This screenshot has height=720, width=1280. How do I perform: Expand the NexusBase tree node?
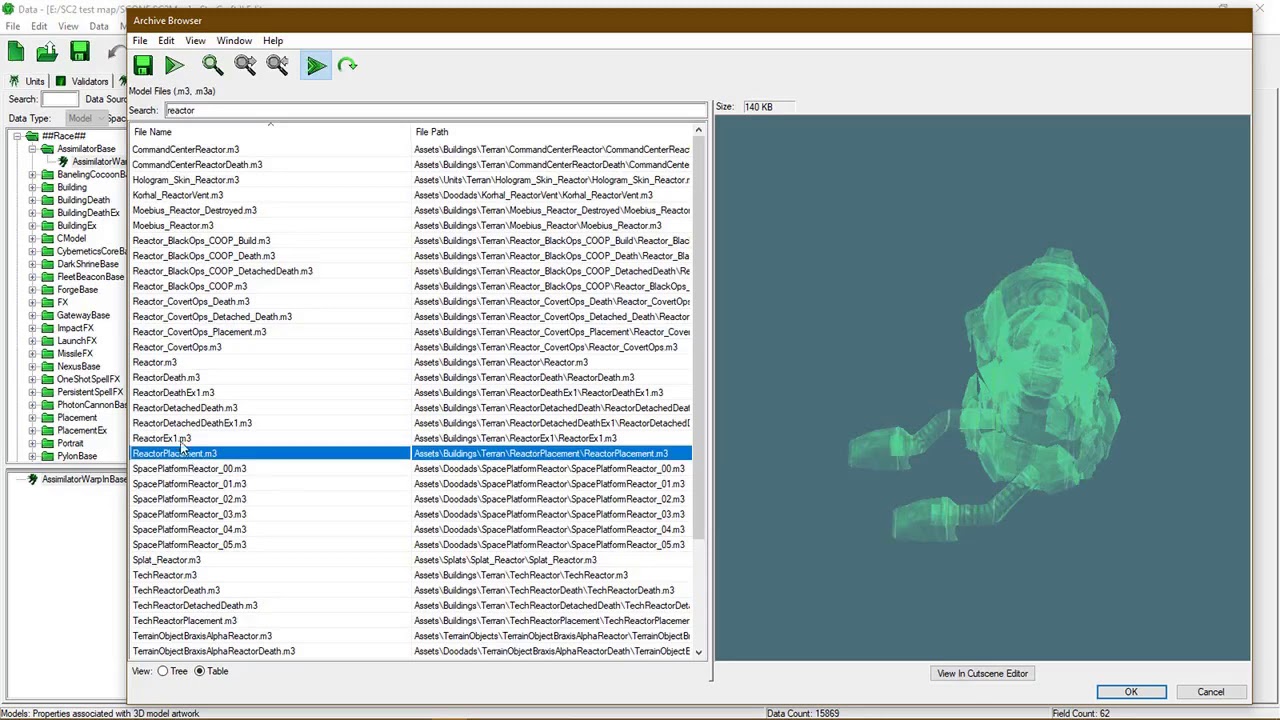(x=32, y=366)
